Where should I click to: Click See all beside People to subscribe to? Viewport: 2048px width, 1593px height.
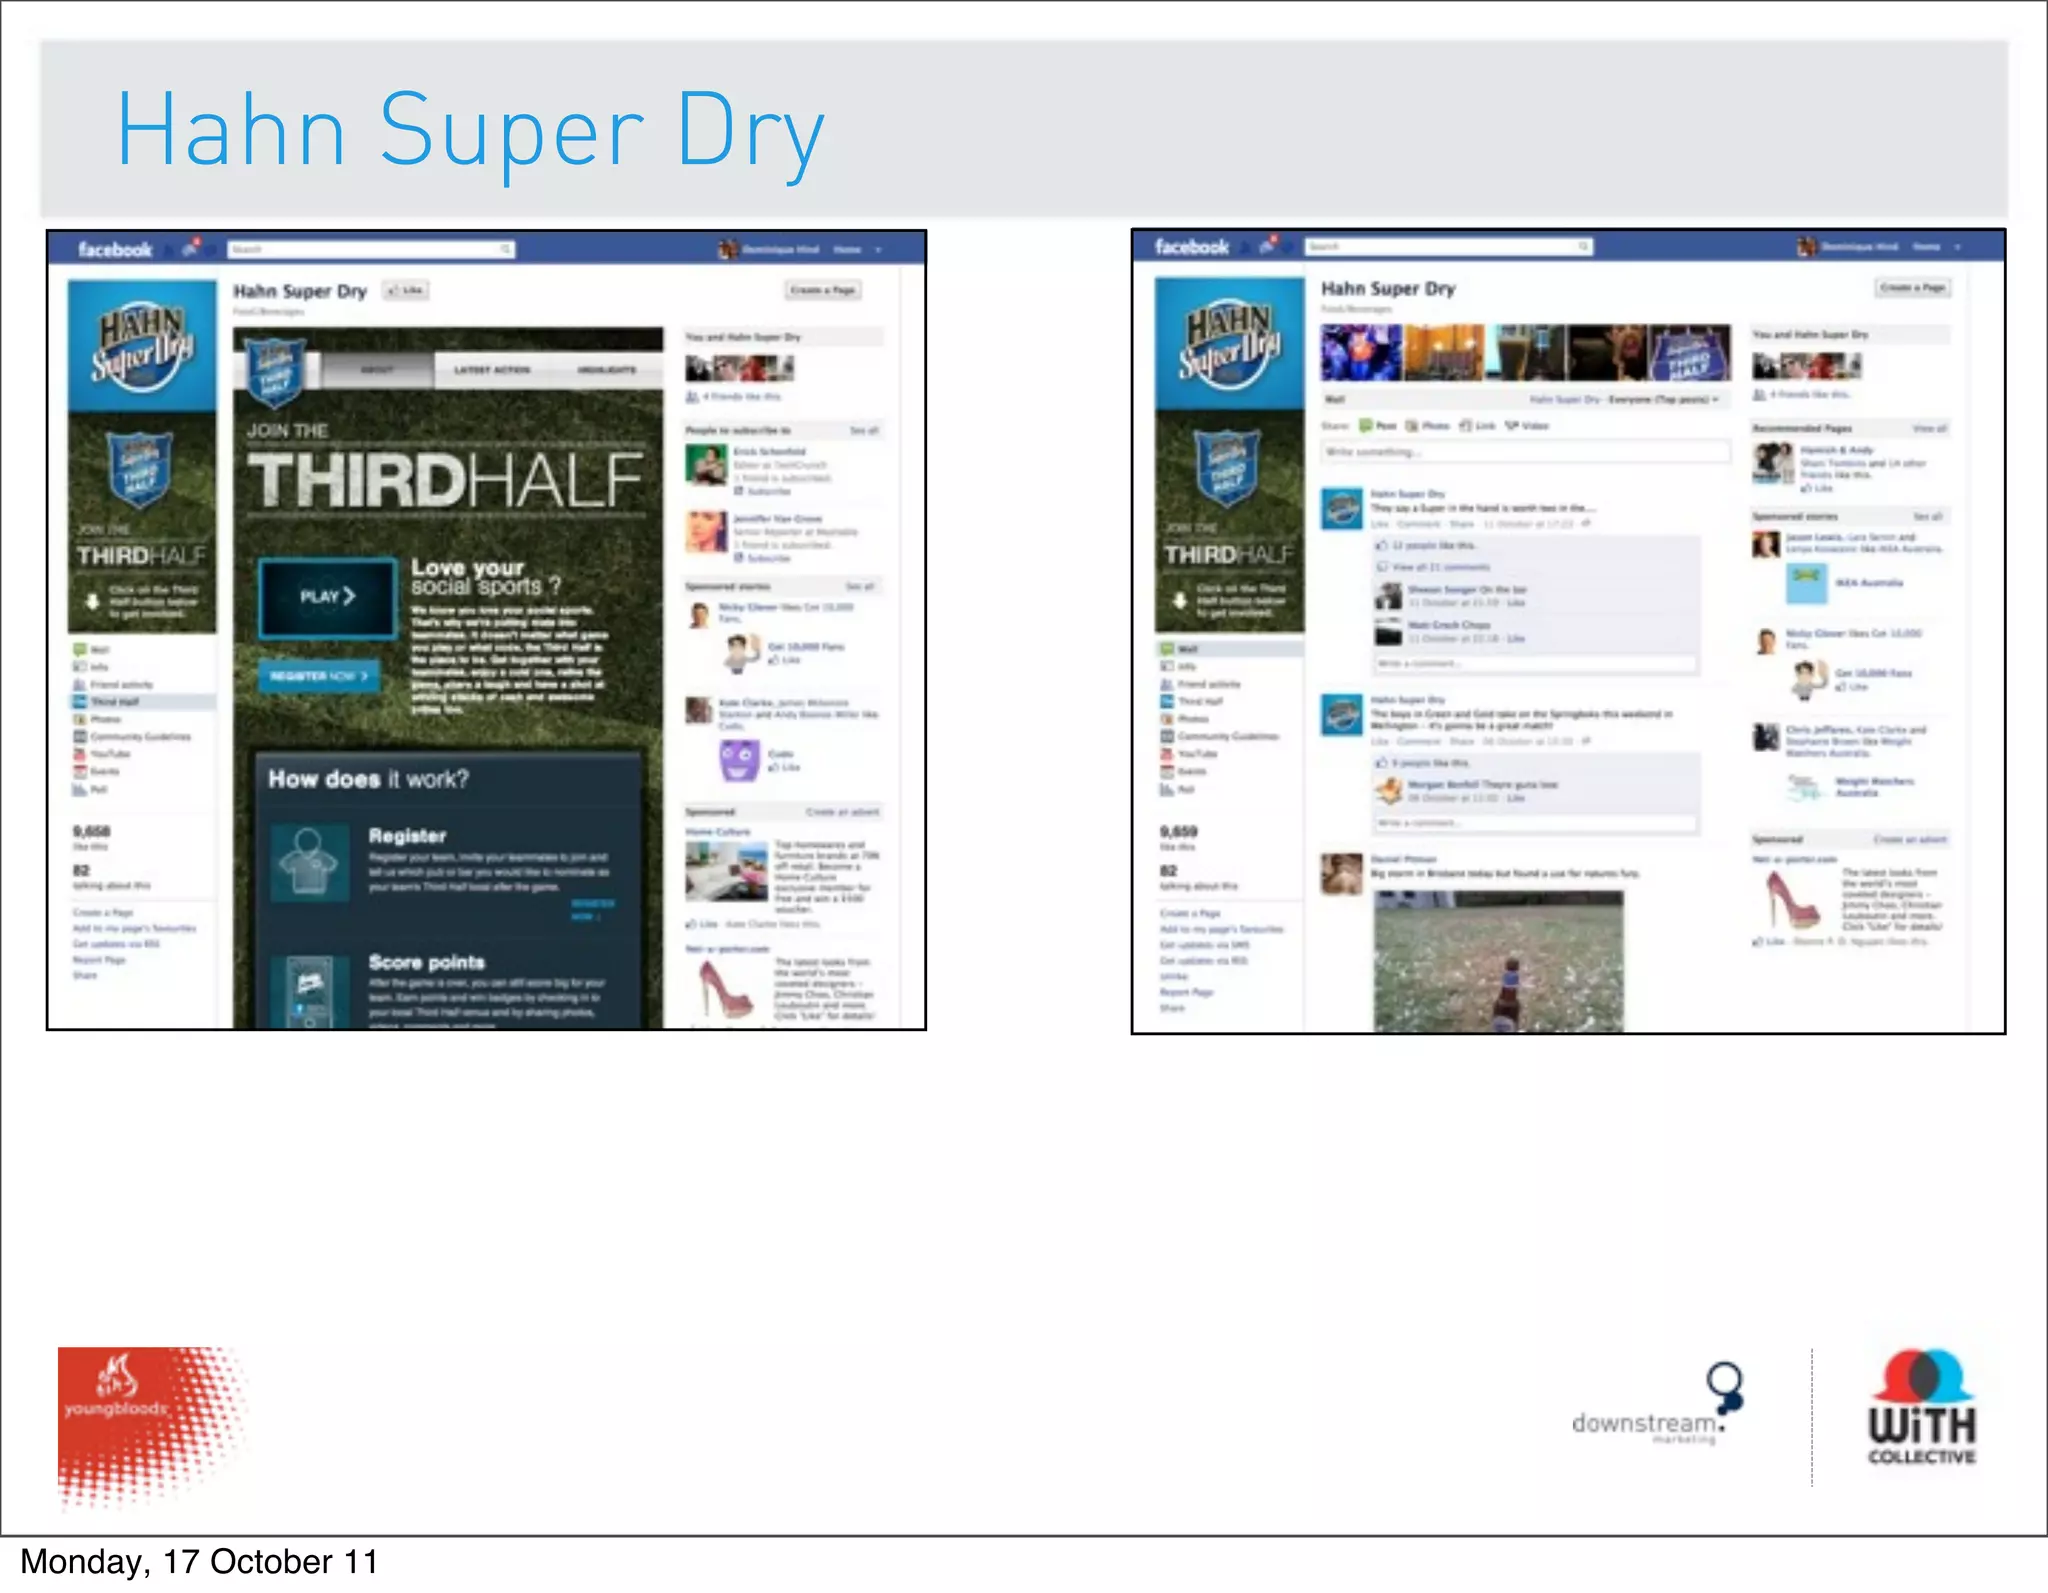click(x=864, y=431)
